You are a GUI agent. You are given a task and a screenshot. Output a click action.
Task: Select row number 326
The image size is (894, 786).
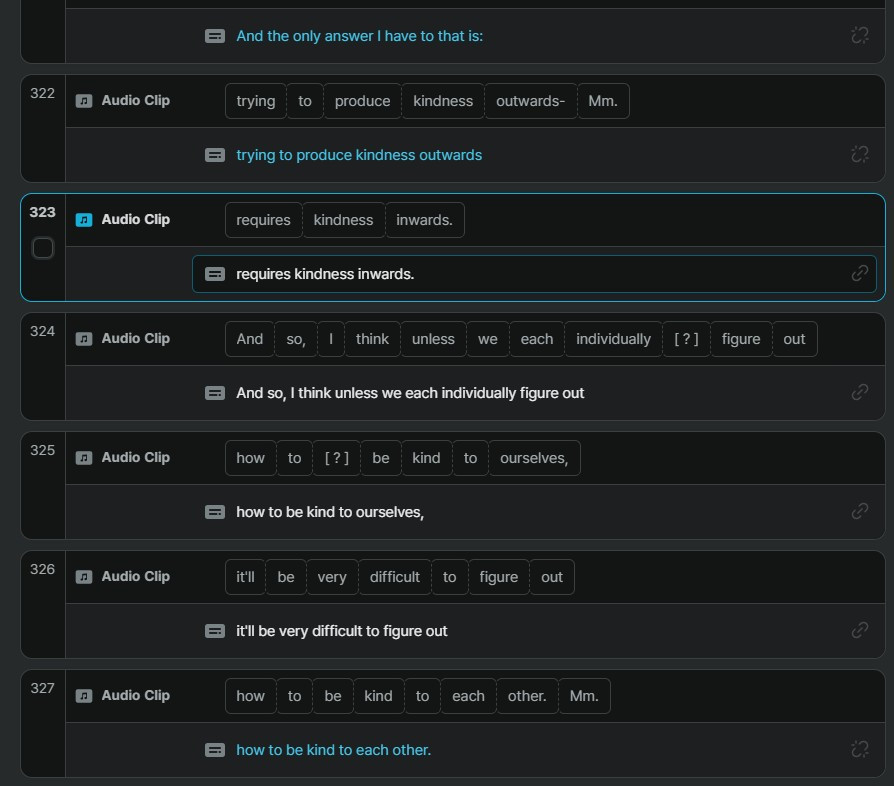42,569
